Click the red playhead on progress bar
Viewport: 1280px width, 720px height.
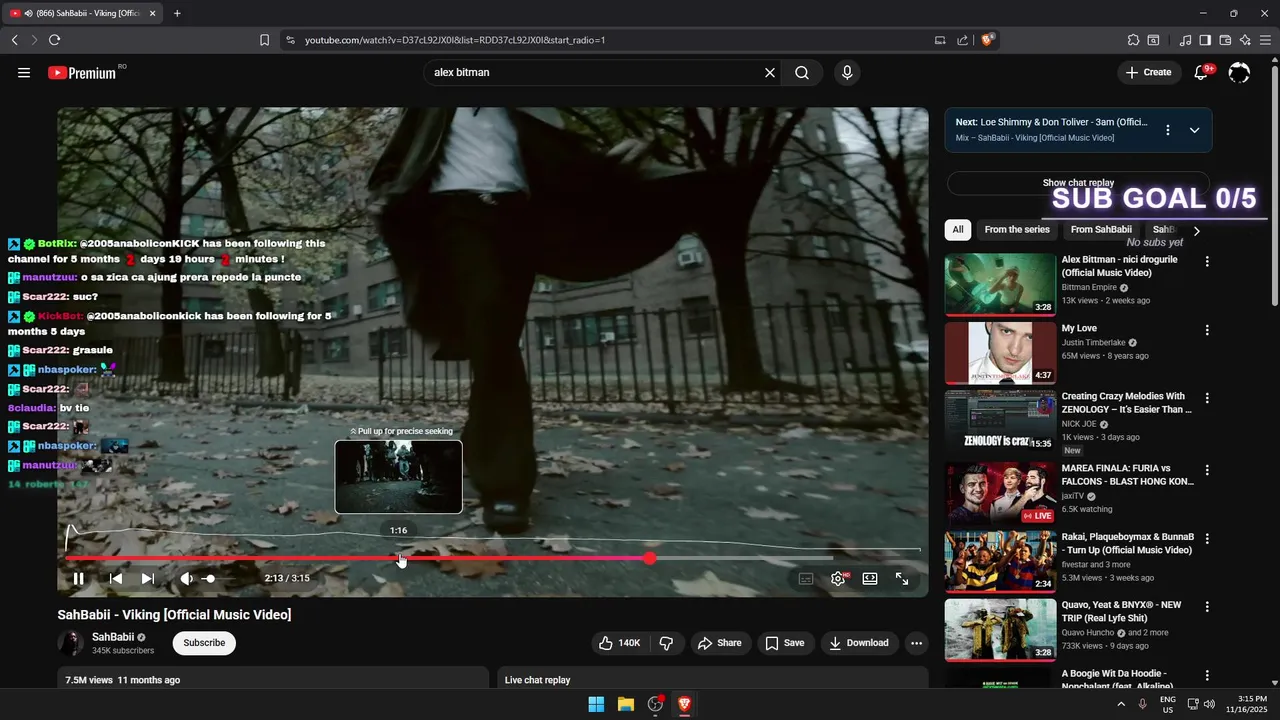(650, 558)
